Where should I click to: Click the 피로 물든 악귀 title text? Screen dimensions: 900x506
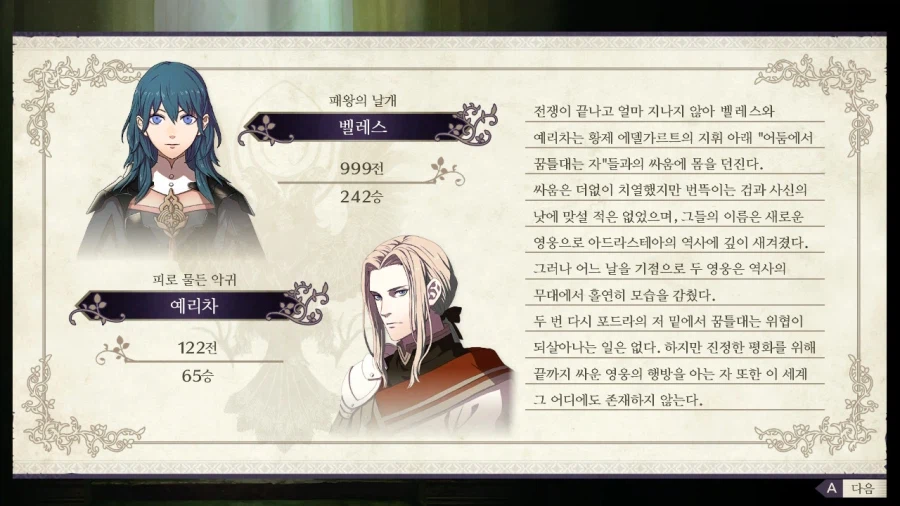pyautogui.click(x=194, y=280)
